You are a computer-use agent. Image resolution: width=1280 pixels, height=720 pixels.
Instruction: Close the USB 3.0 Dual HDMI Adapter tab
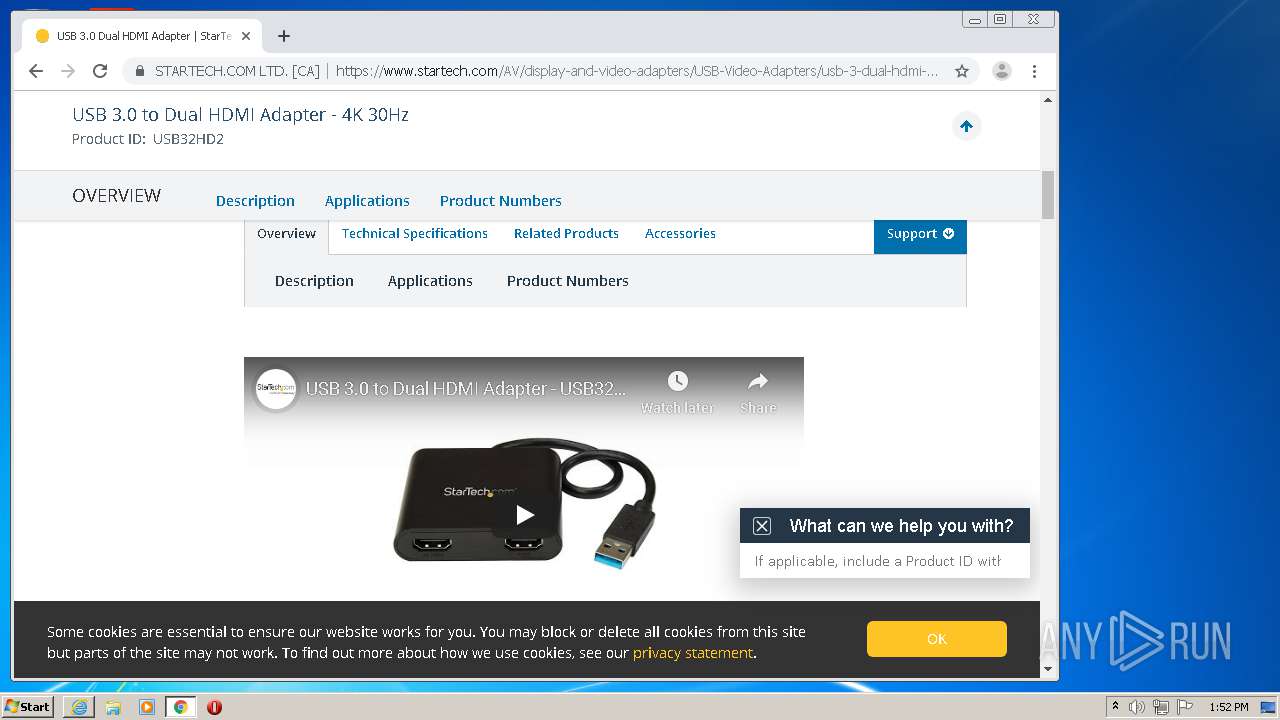coord(246,36)
